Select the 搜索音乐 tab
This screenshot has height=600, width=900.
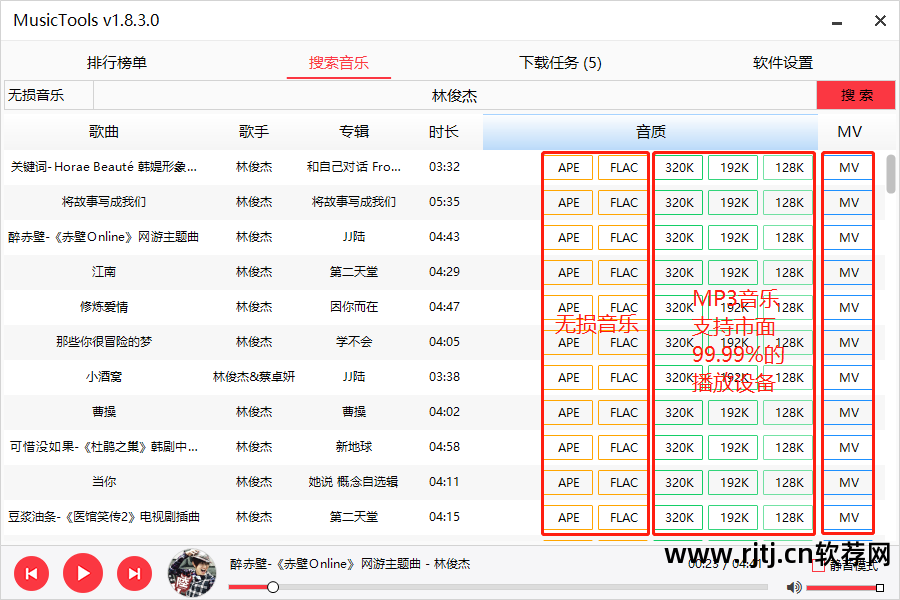point(338,61)
